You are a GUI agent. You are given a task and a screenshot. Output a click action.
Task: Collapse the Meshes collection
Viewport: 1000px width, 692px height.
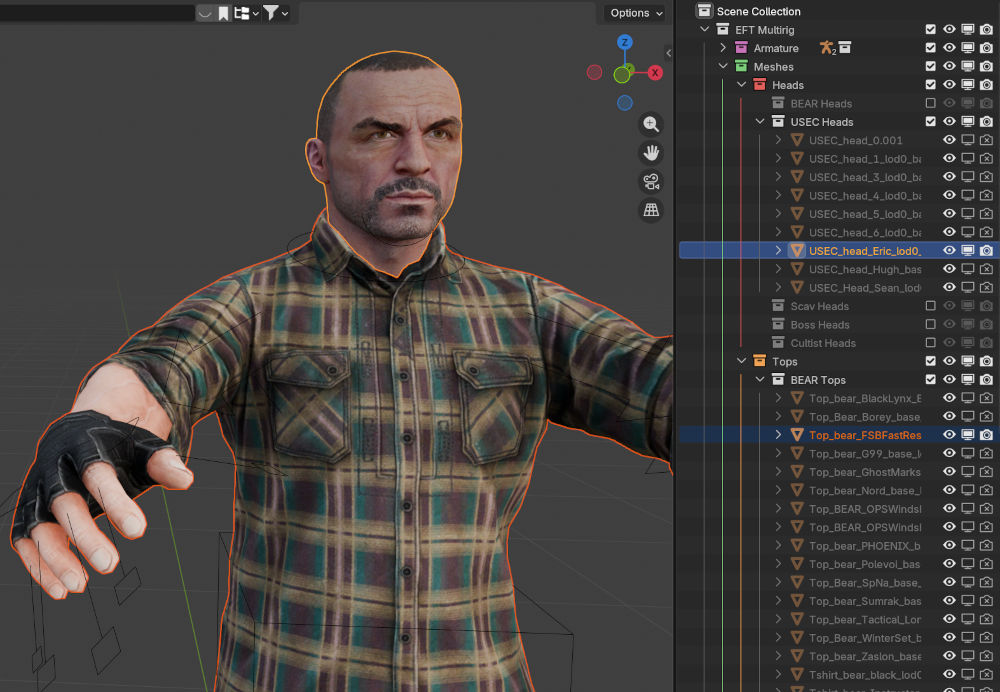pyautogui.click(x=722, y=66)
